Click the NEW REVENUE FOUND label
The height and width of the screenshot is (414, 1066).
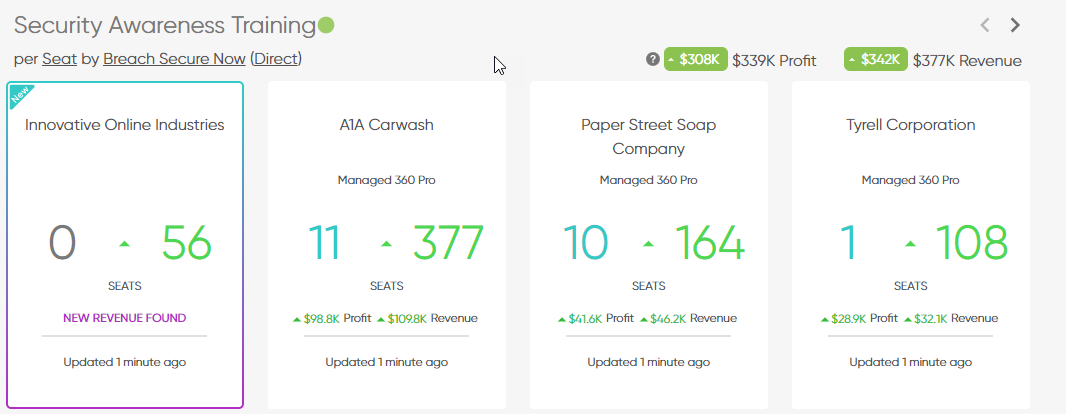point(124,318)
